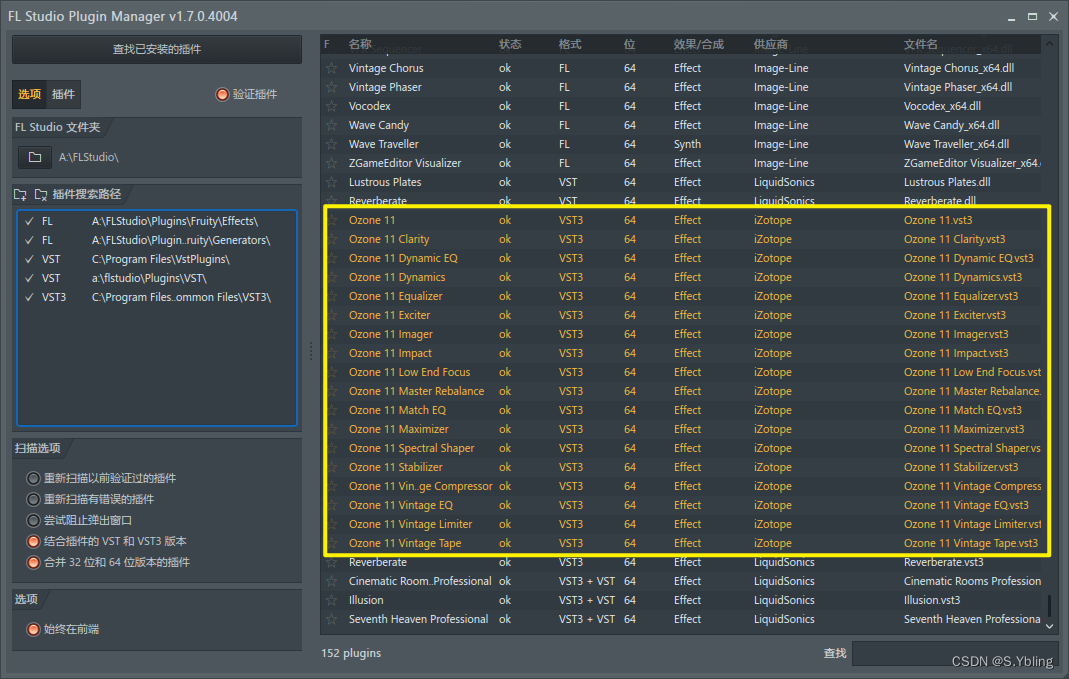This screenshot has width=1069, height=679.
Task: Select the Ozone 11 Spectral Shaper name
Action: tap(412, 449)
